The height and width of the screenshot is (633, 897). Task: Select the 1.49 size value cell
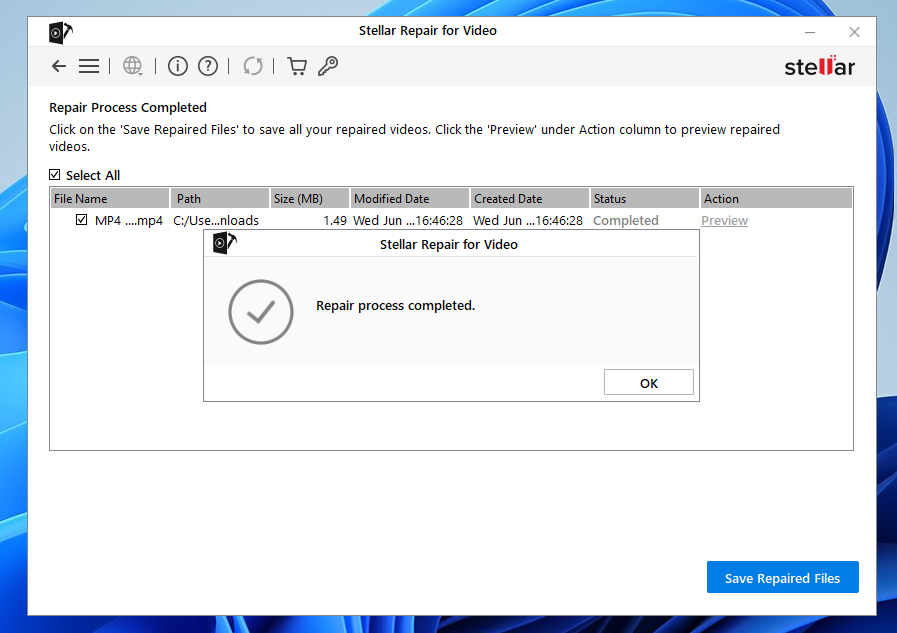click(335, 221)
